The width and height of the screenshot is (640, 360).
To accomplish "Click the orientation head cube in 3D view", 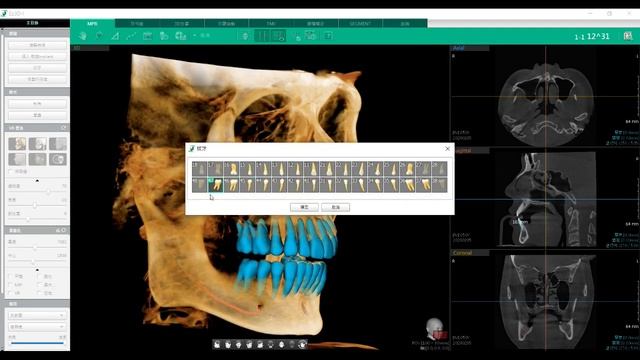I will coord(436,329).
